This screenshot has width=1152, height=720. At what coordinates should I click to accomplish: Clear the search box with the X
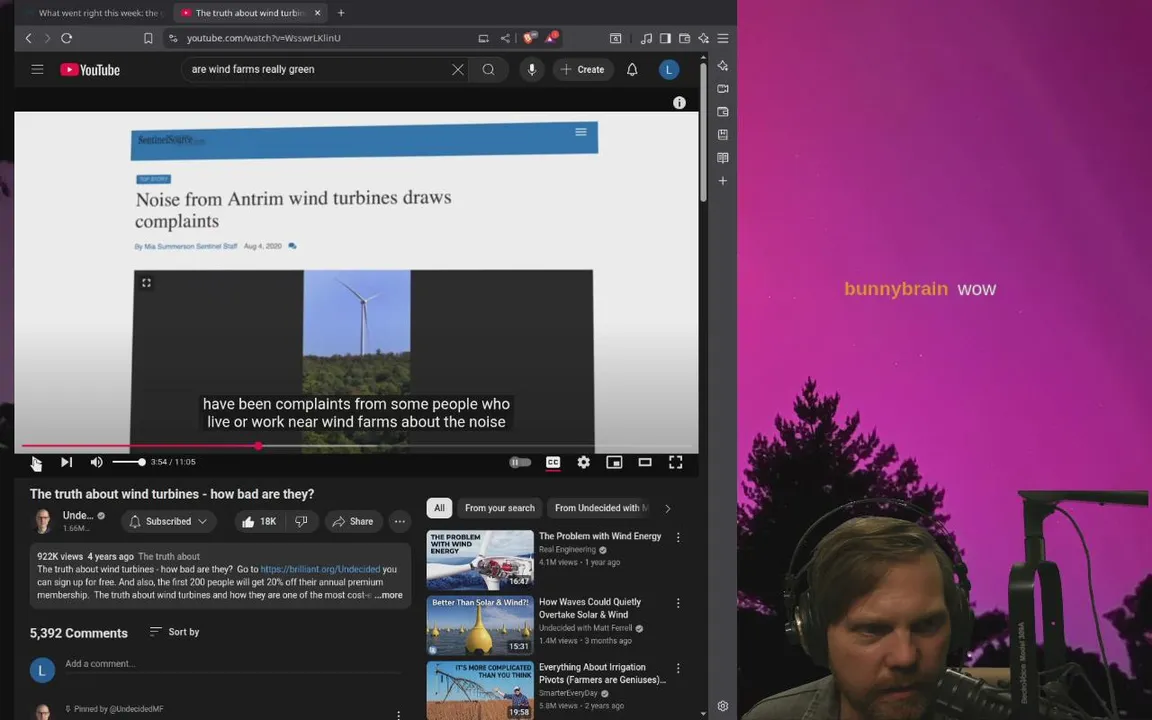pyautogui.click(x=458, y=70)
